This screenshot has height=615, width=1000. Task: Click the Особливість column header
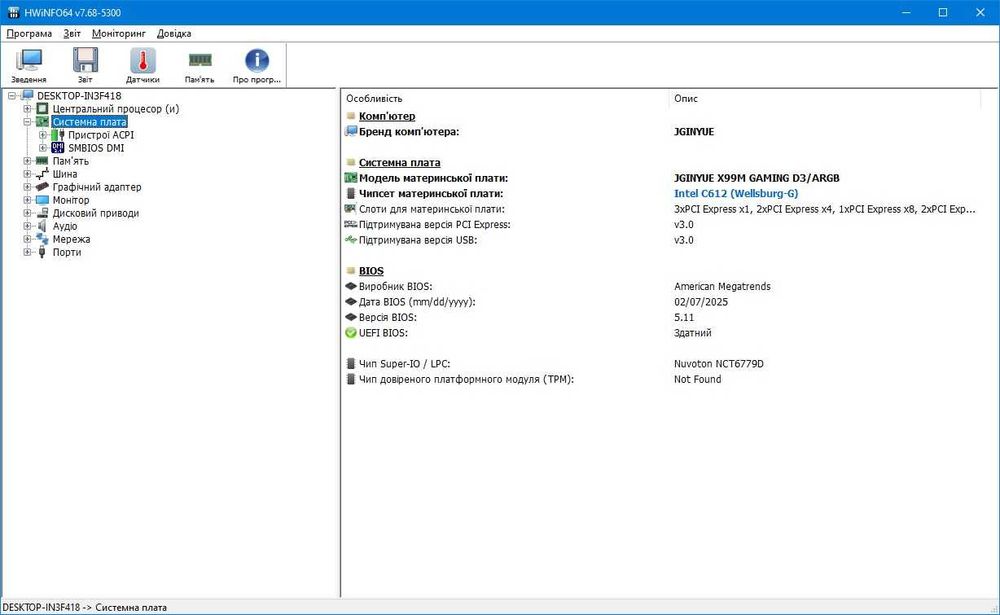pyautogui.click(x=506, y=98)
